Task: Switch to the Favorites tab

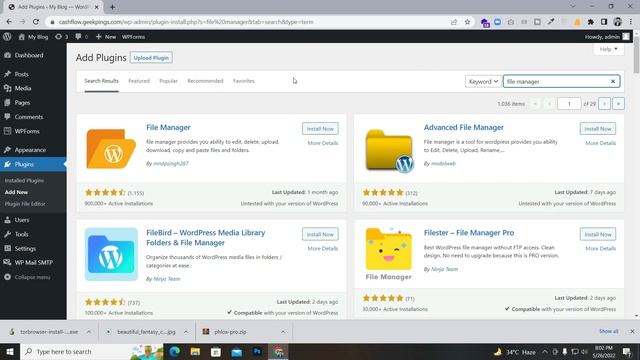Action: point(244,81)
